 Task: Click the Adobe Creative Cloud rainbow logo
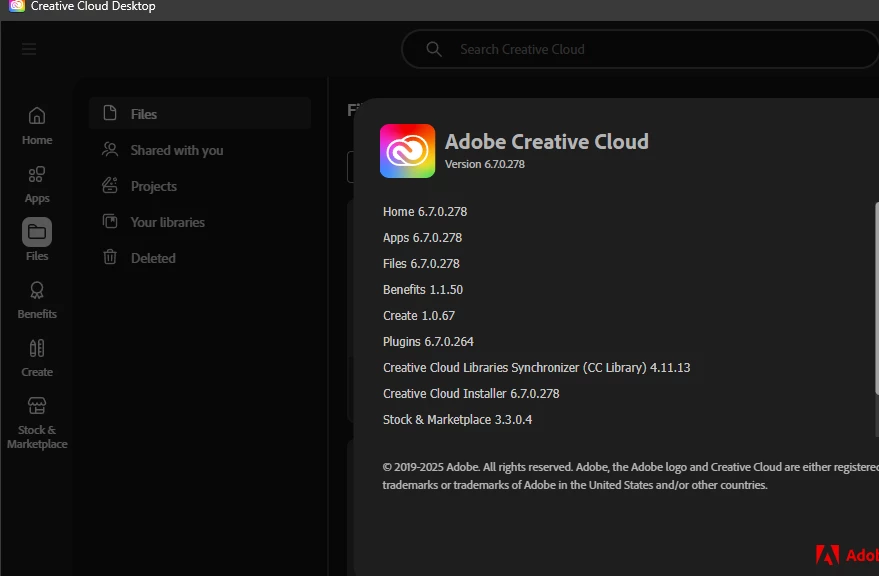(x=408, y=151)
